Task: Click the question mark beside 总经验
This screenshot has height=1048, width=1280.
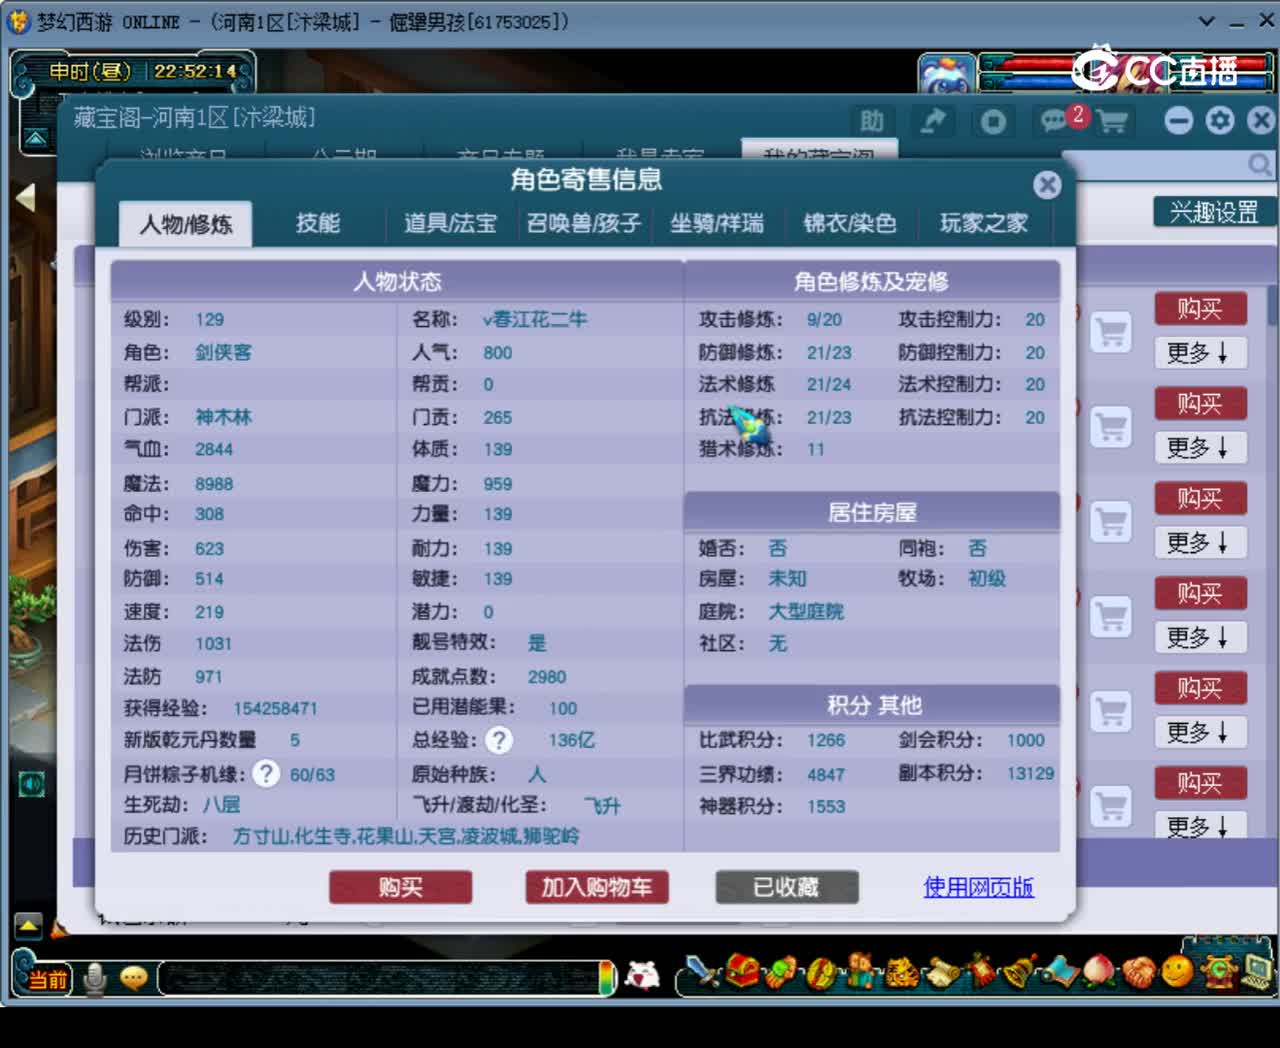Action: click(498, 740)
